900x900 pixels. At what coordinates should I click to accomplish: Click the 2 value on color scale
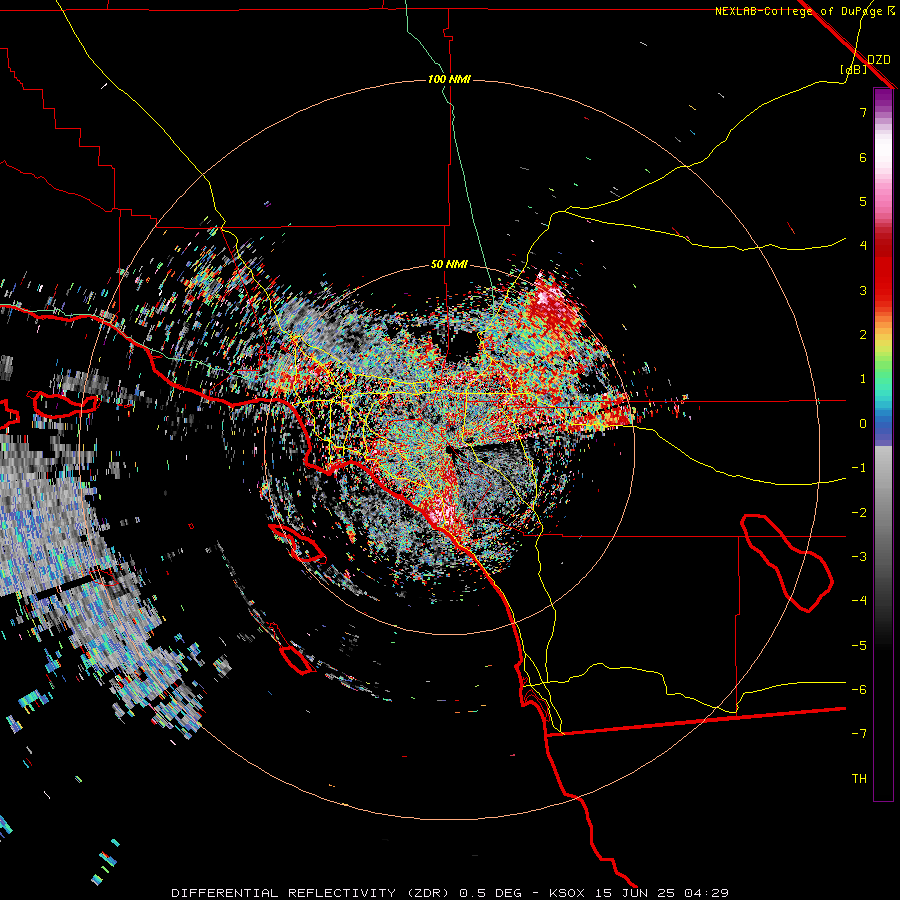click(863, 335)
